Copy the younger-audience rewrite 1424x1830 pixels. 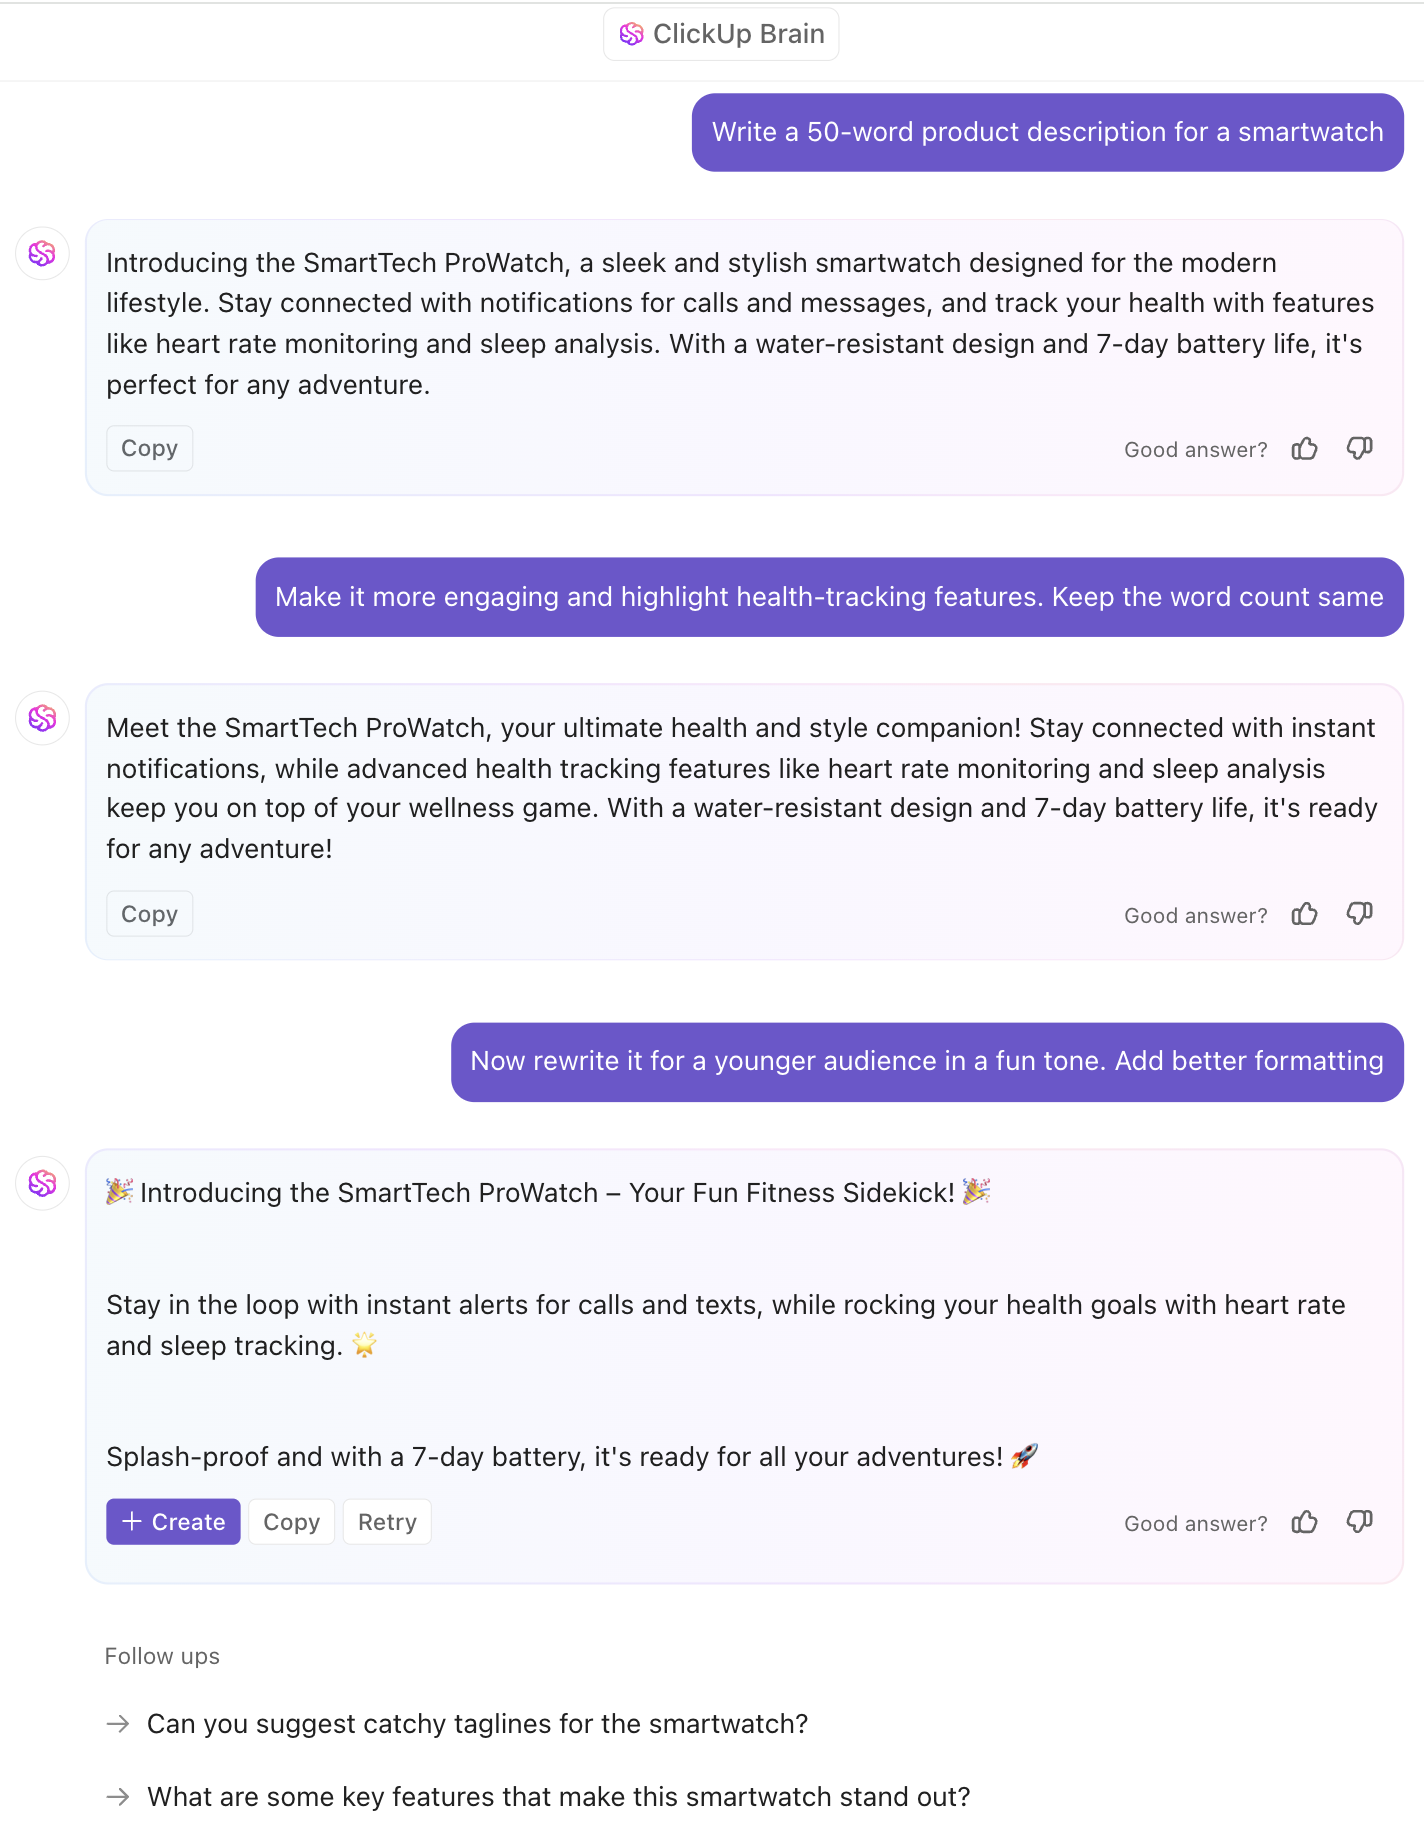pyautogui.click(x=291, y=1521)
